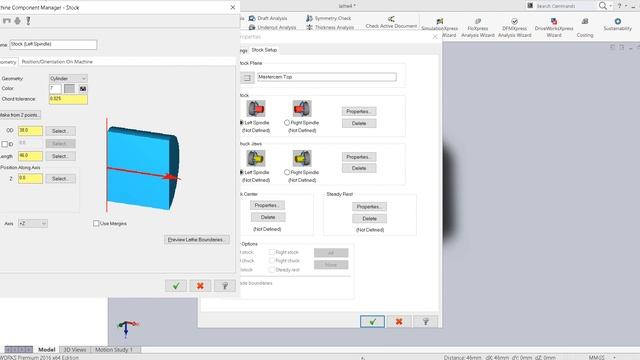
Task: Click the color number field
Action: coord(55,89)
